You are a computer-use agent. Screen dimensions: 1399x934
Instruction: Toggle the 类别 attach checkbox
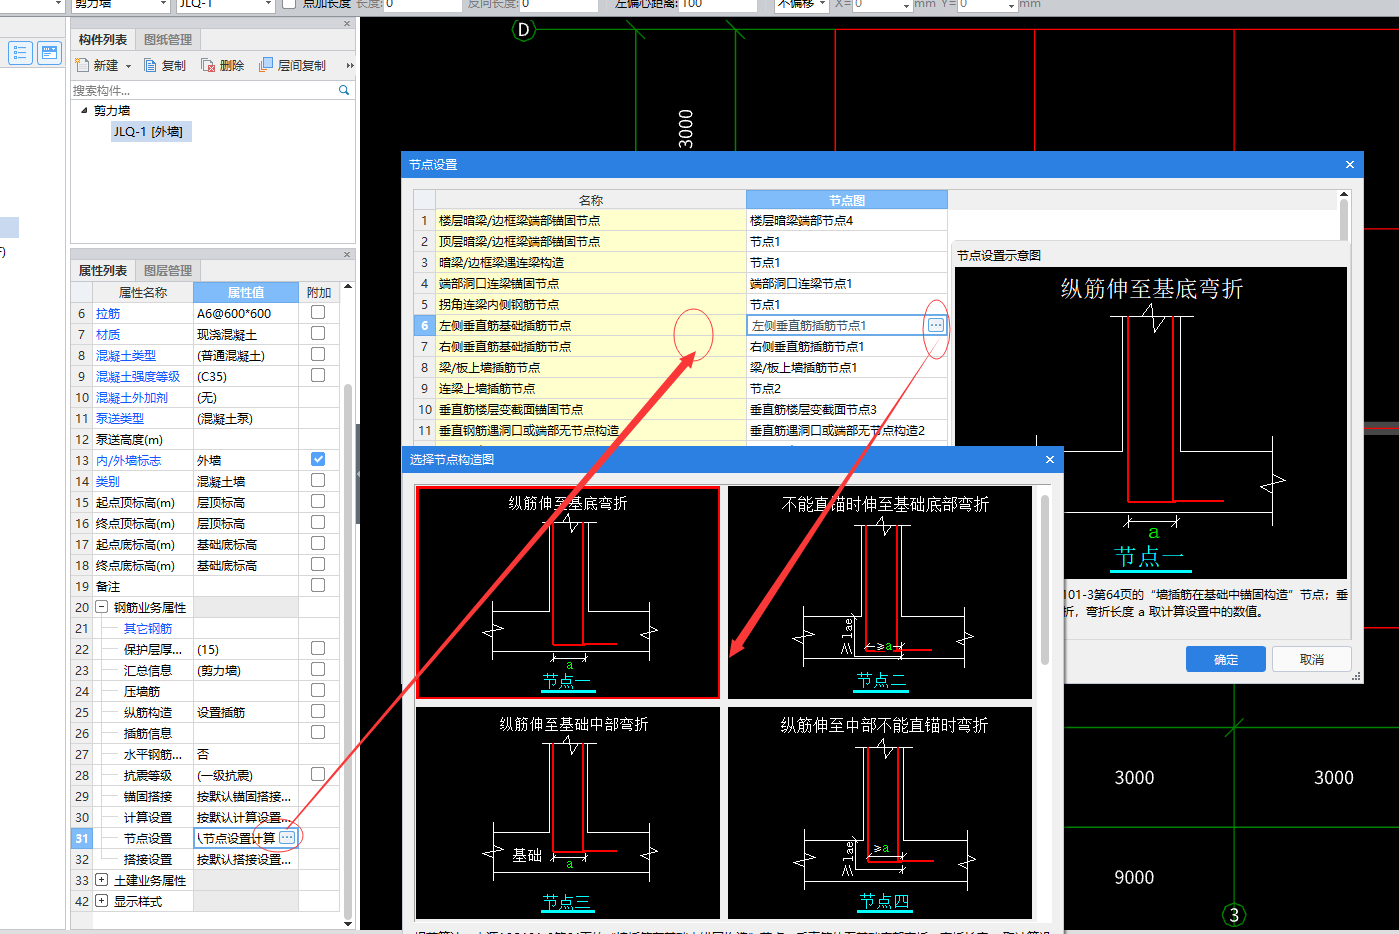(x=318, y=480)
